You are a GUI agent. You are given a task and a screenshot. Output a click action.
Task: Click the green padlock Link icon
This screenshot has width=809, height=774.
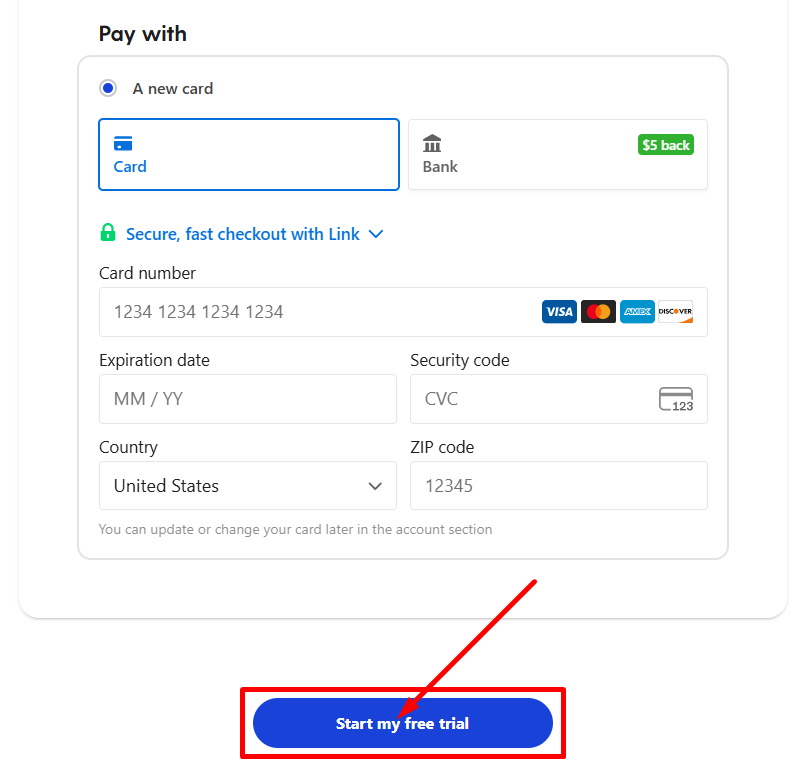[x=108, y=233]
